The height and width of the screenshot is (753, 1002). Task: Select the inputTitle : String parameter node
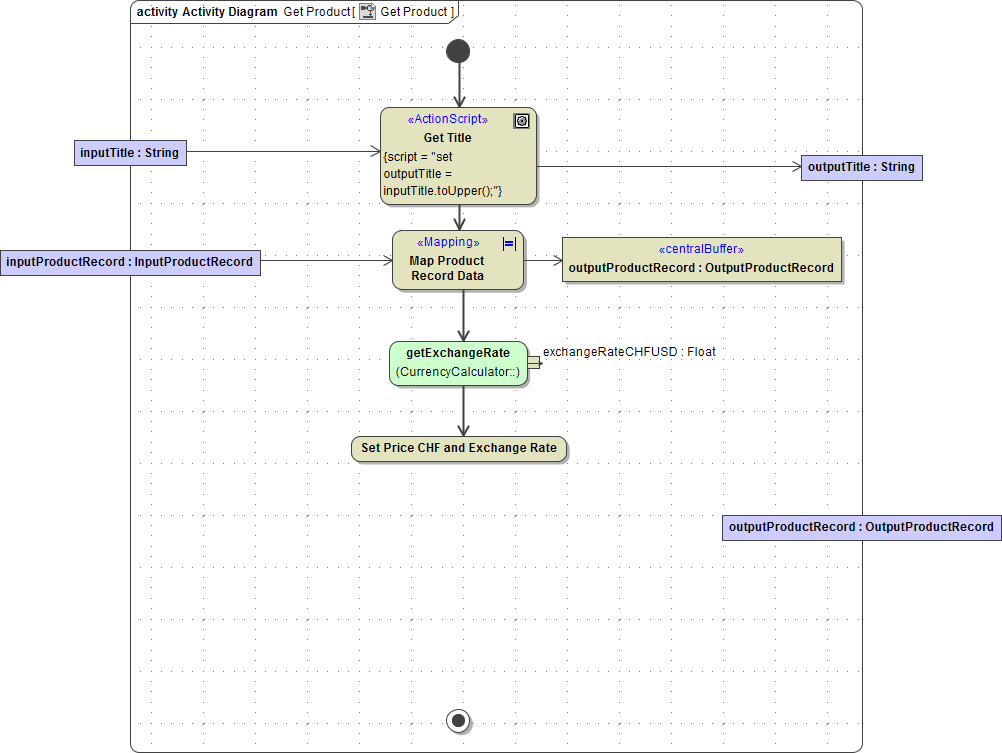130,152
